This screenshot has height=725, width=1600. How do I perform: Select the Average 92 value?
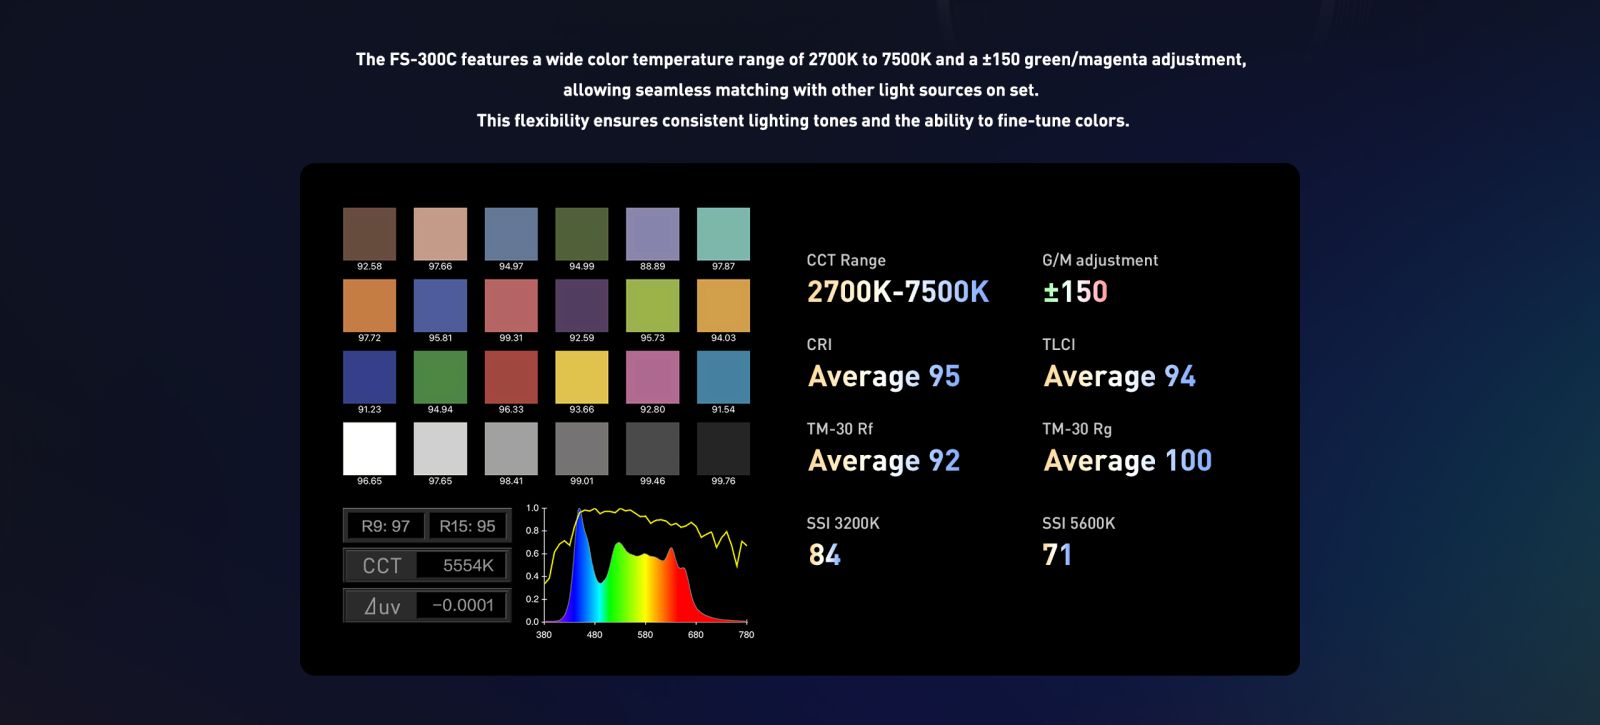click(884, 461)
